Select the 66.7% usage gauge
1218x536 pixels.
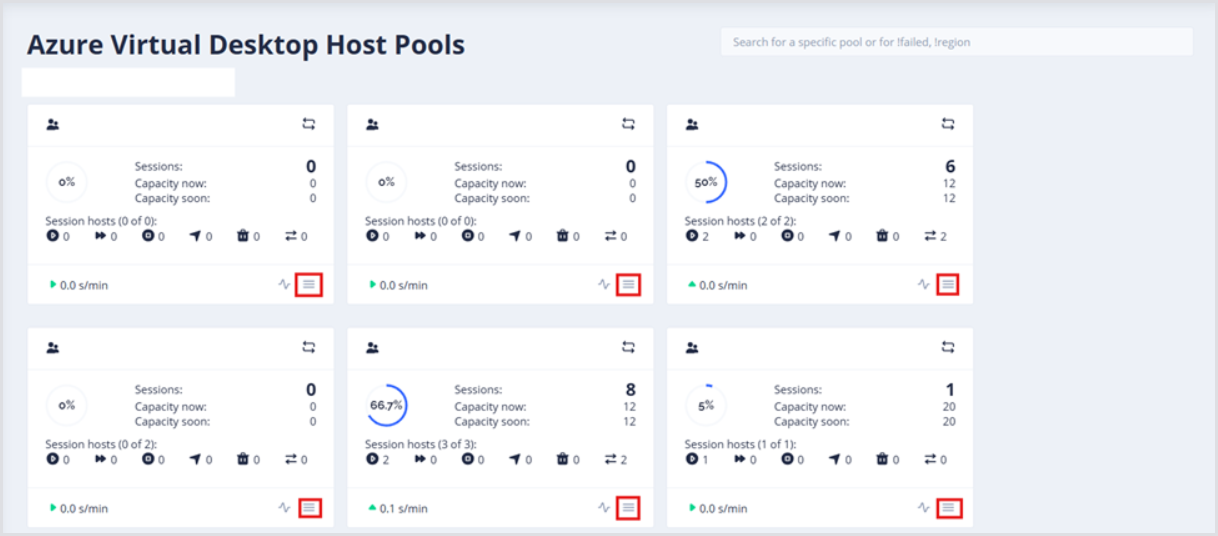(386, 405)
